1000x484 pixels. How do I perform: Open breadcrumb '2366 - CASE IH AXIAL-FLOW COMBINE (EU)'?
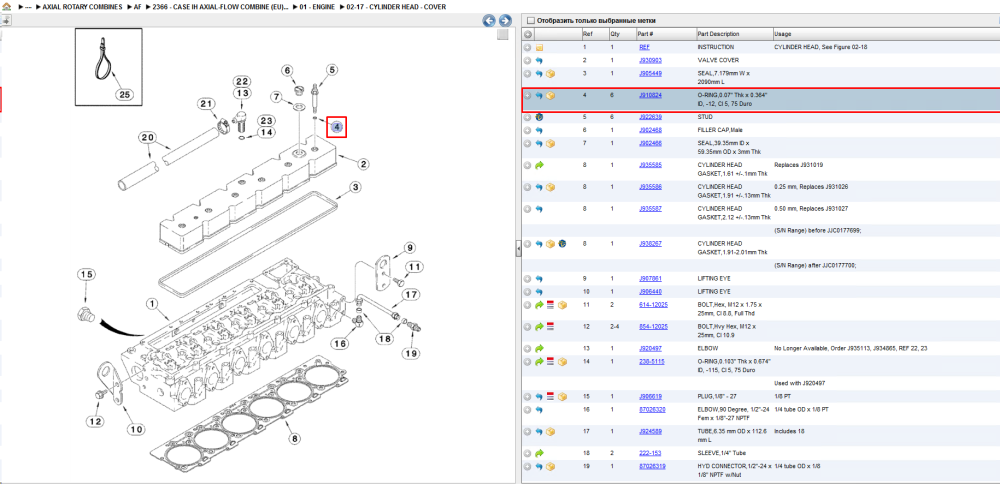221,6
